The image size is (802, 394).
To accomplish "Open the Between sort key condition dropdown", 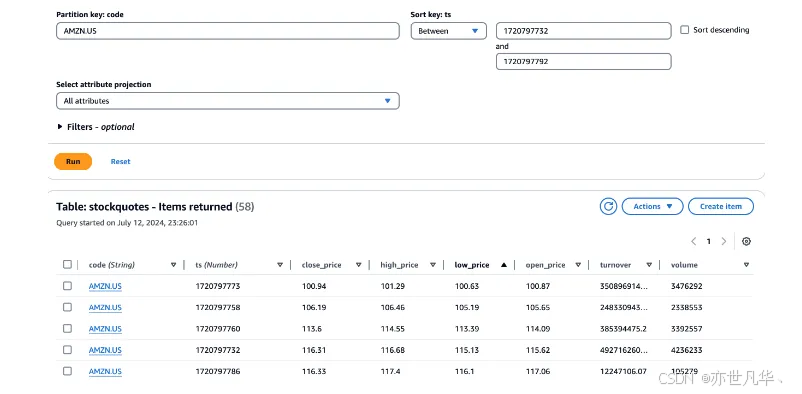I will [449, 31].
